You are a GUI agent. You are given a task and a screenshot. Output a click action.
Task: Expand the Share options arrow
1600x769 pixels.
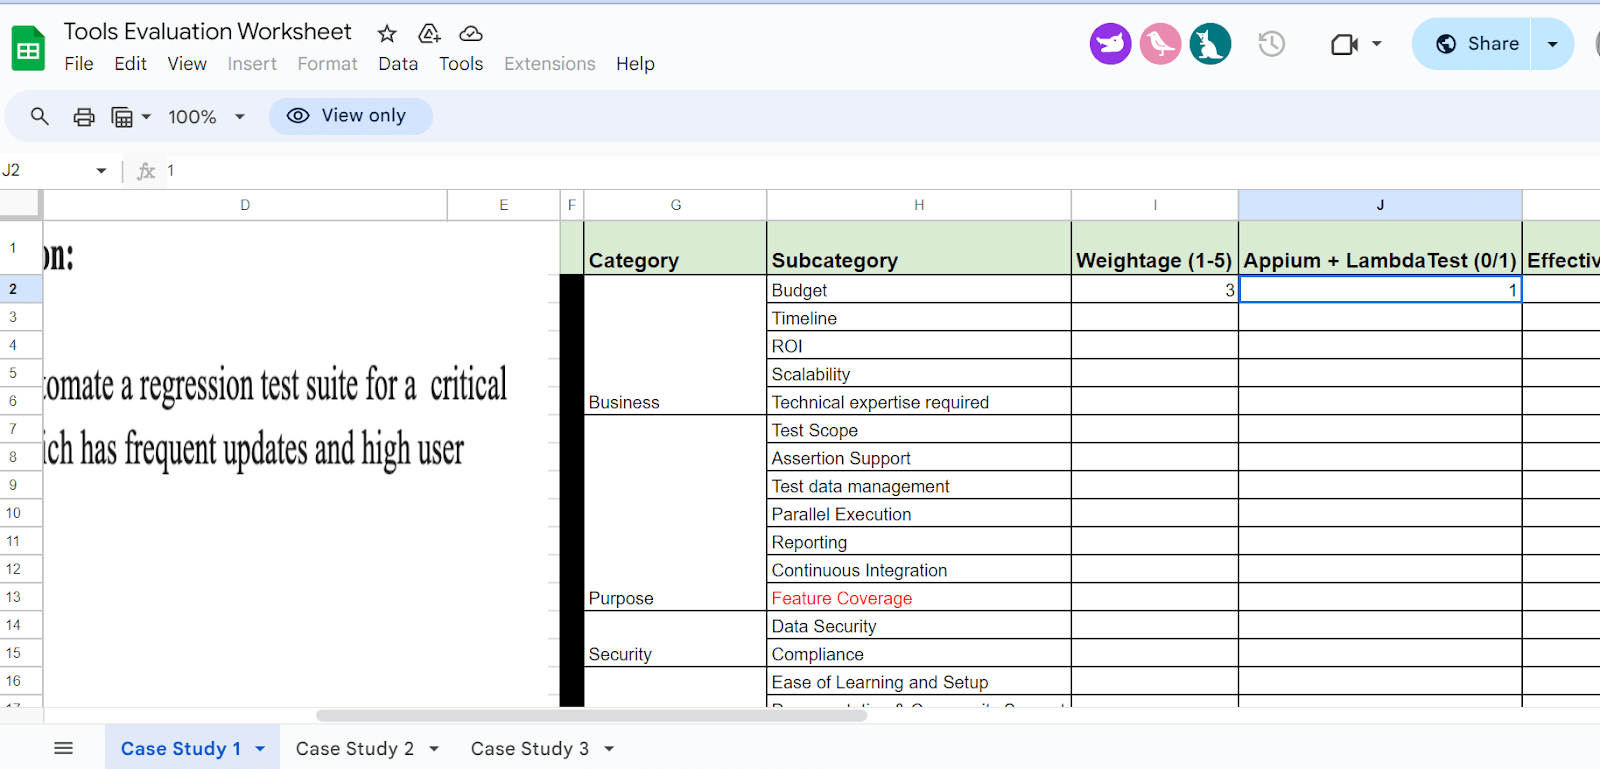point(1552,44)
